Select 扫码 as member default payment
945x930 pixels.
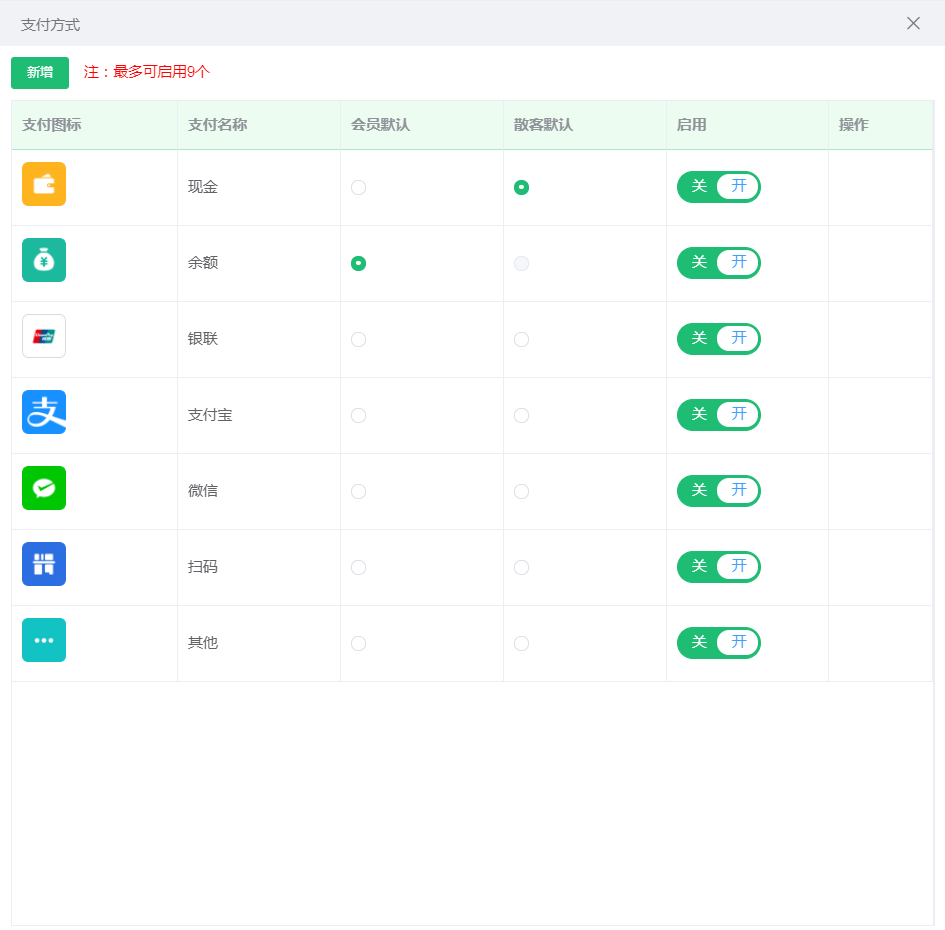pos(358,568)
